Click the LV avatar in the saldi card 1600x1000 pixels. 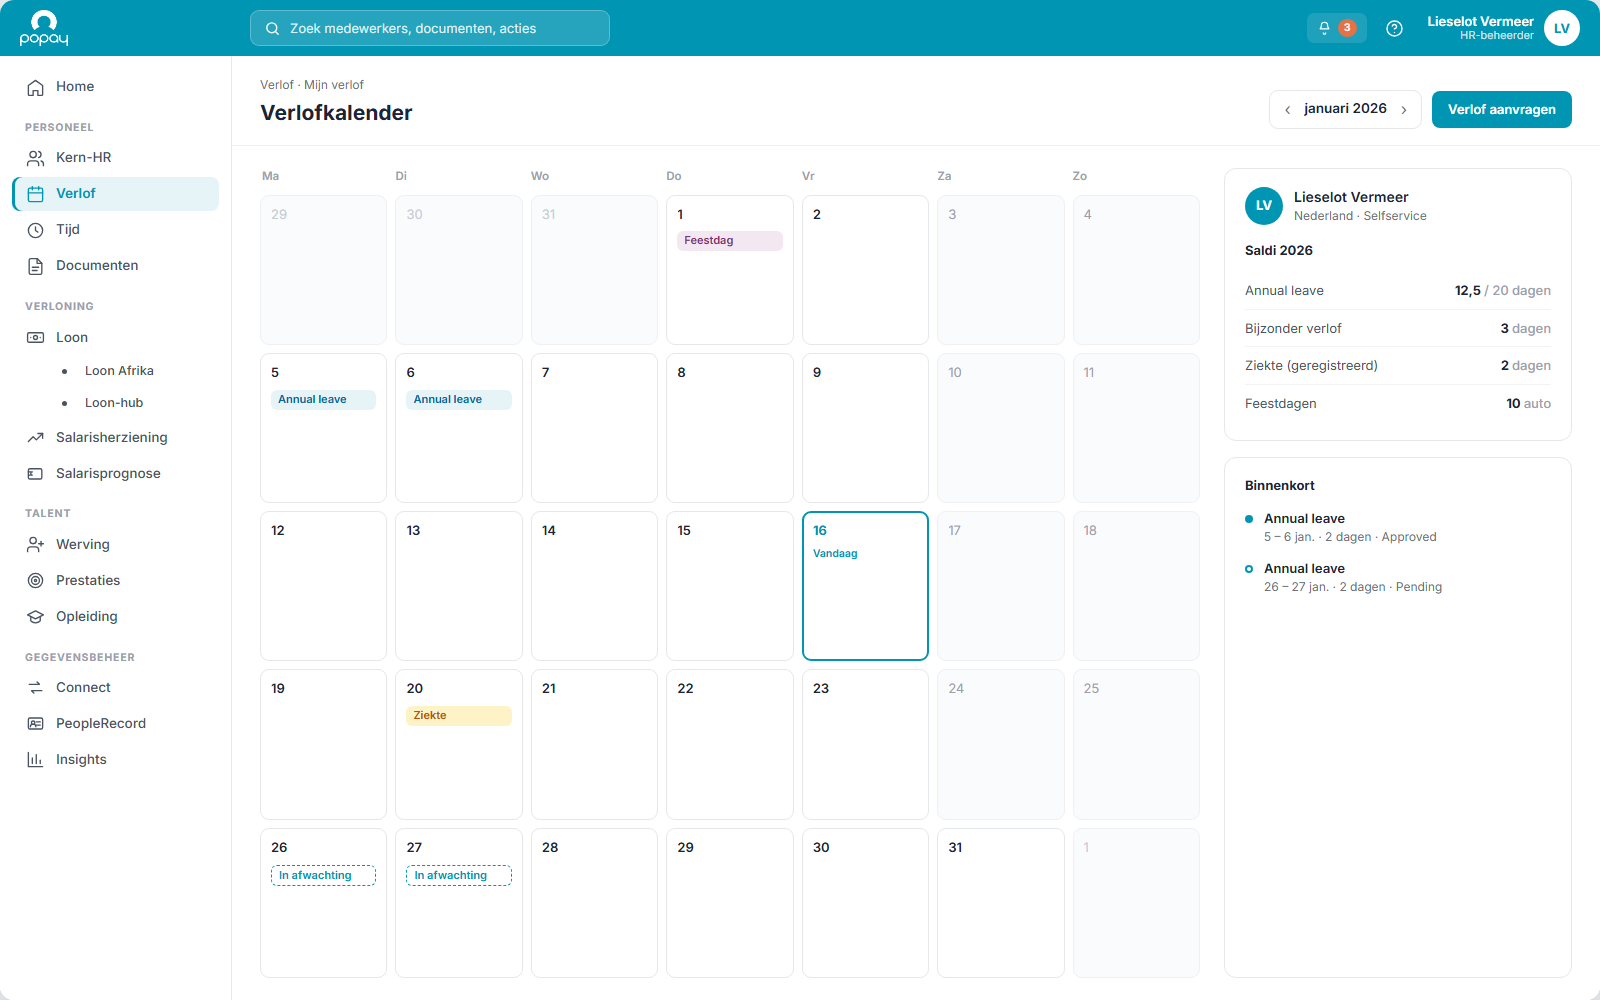click(x=1264, y=206)
